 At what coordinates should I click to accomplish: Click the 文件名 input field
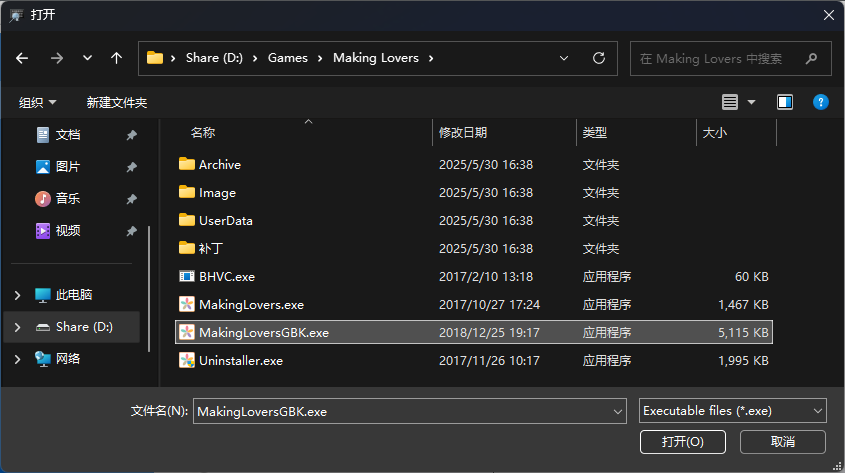401,411
